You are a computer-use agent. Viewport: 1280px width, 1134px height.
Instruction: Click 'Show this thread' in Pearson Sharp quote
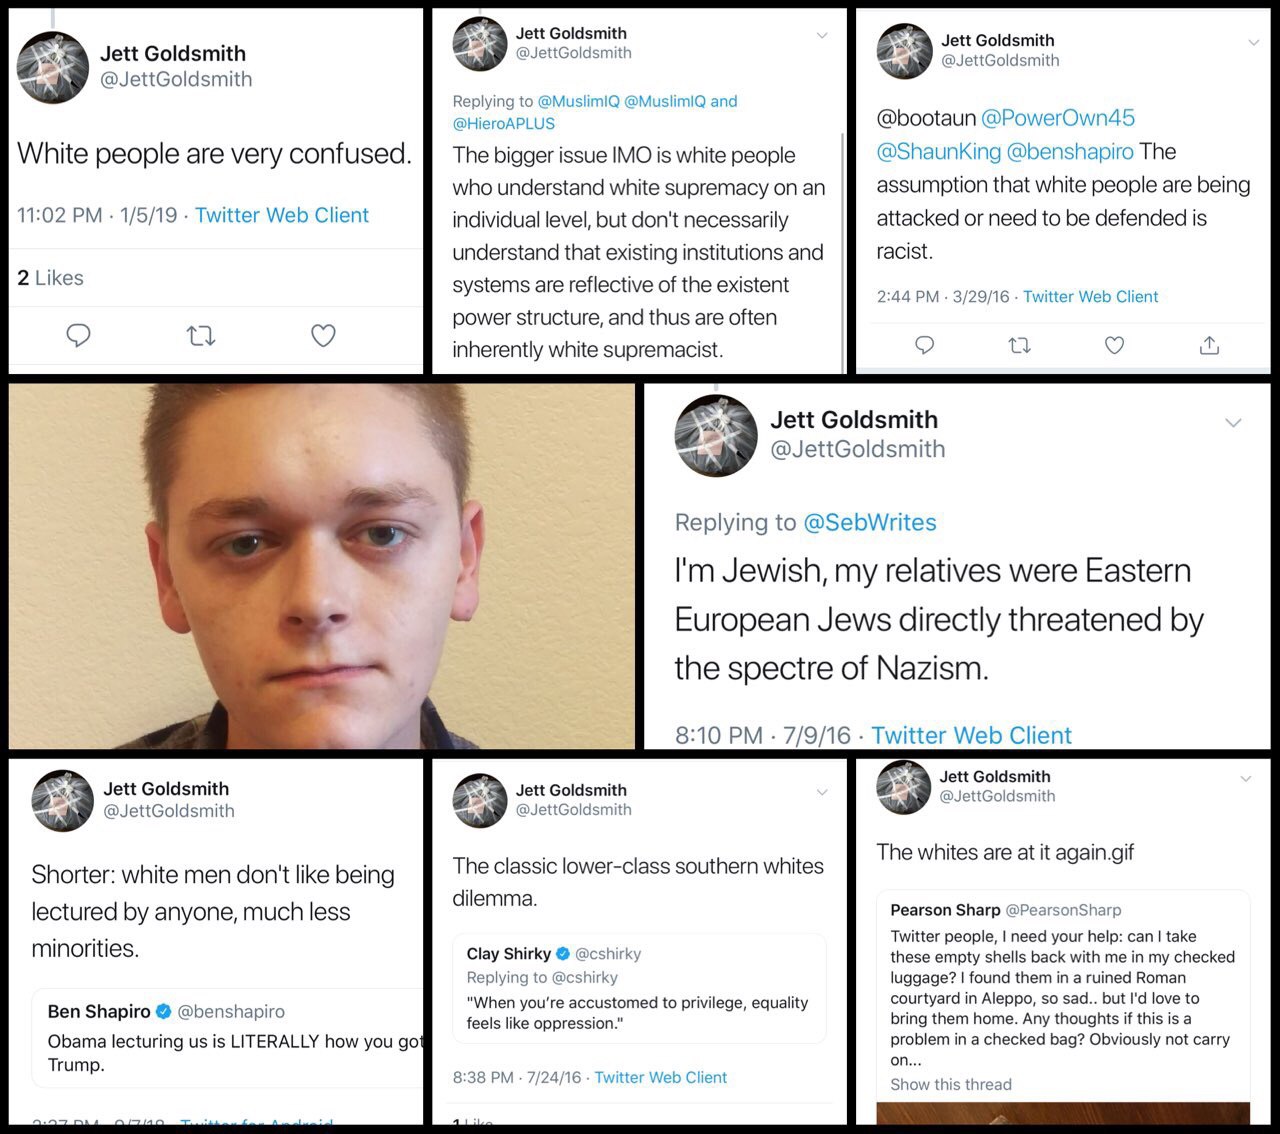[951, 1084]
